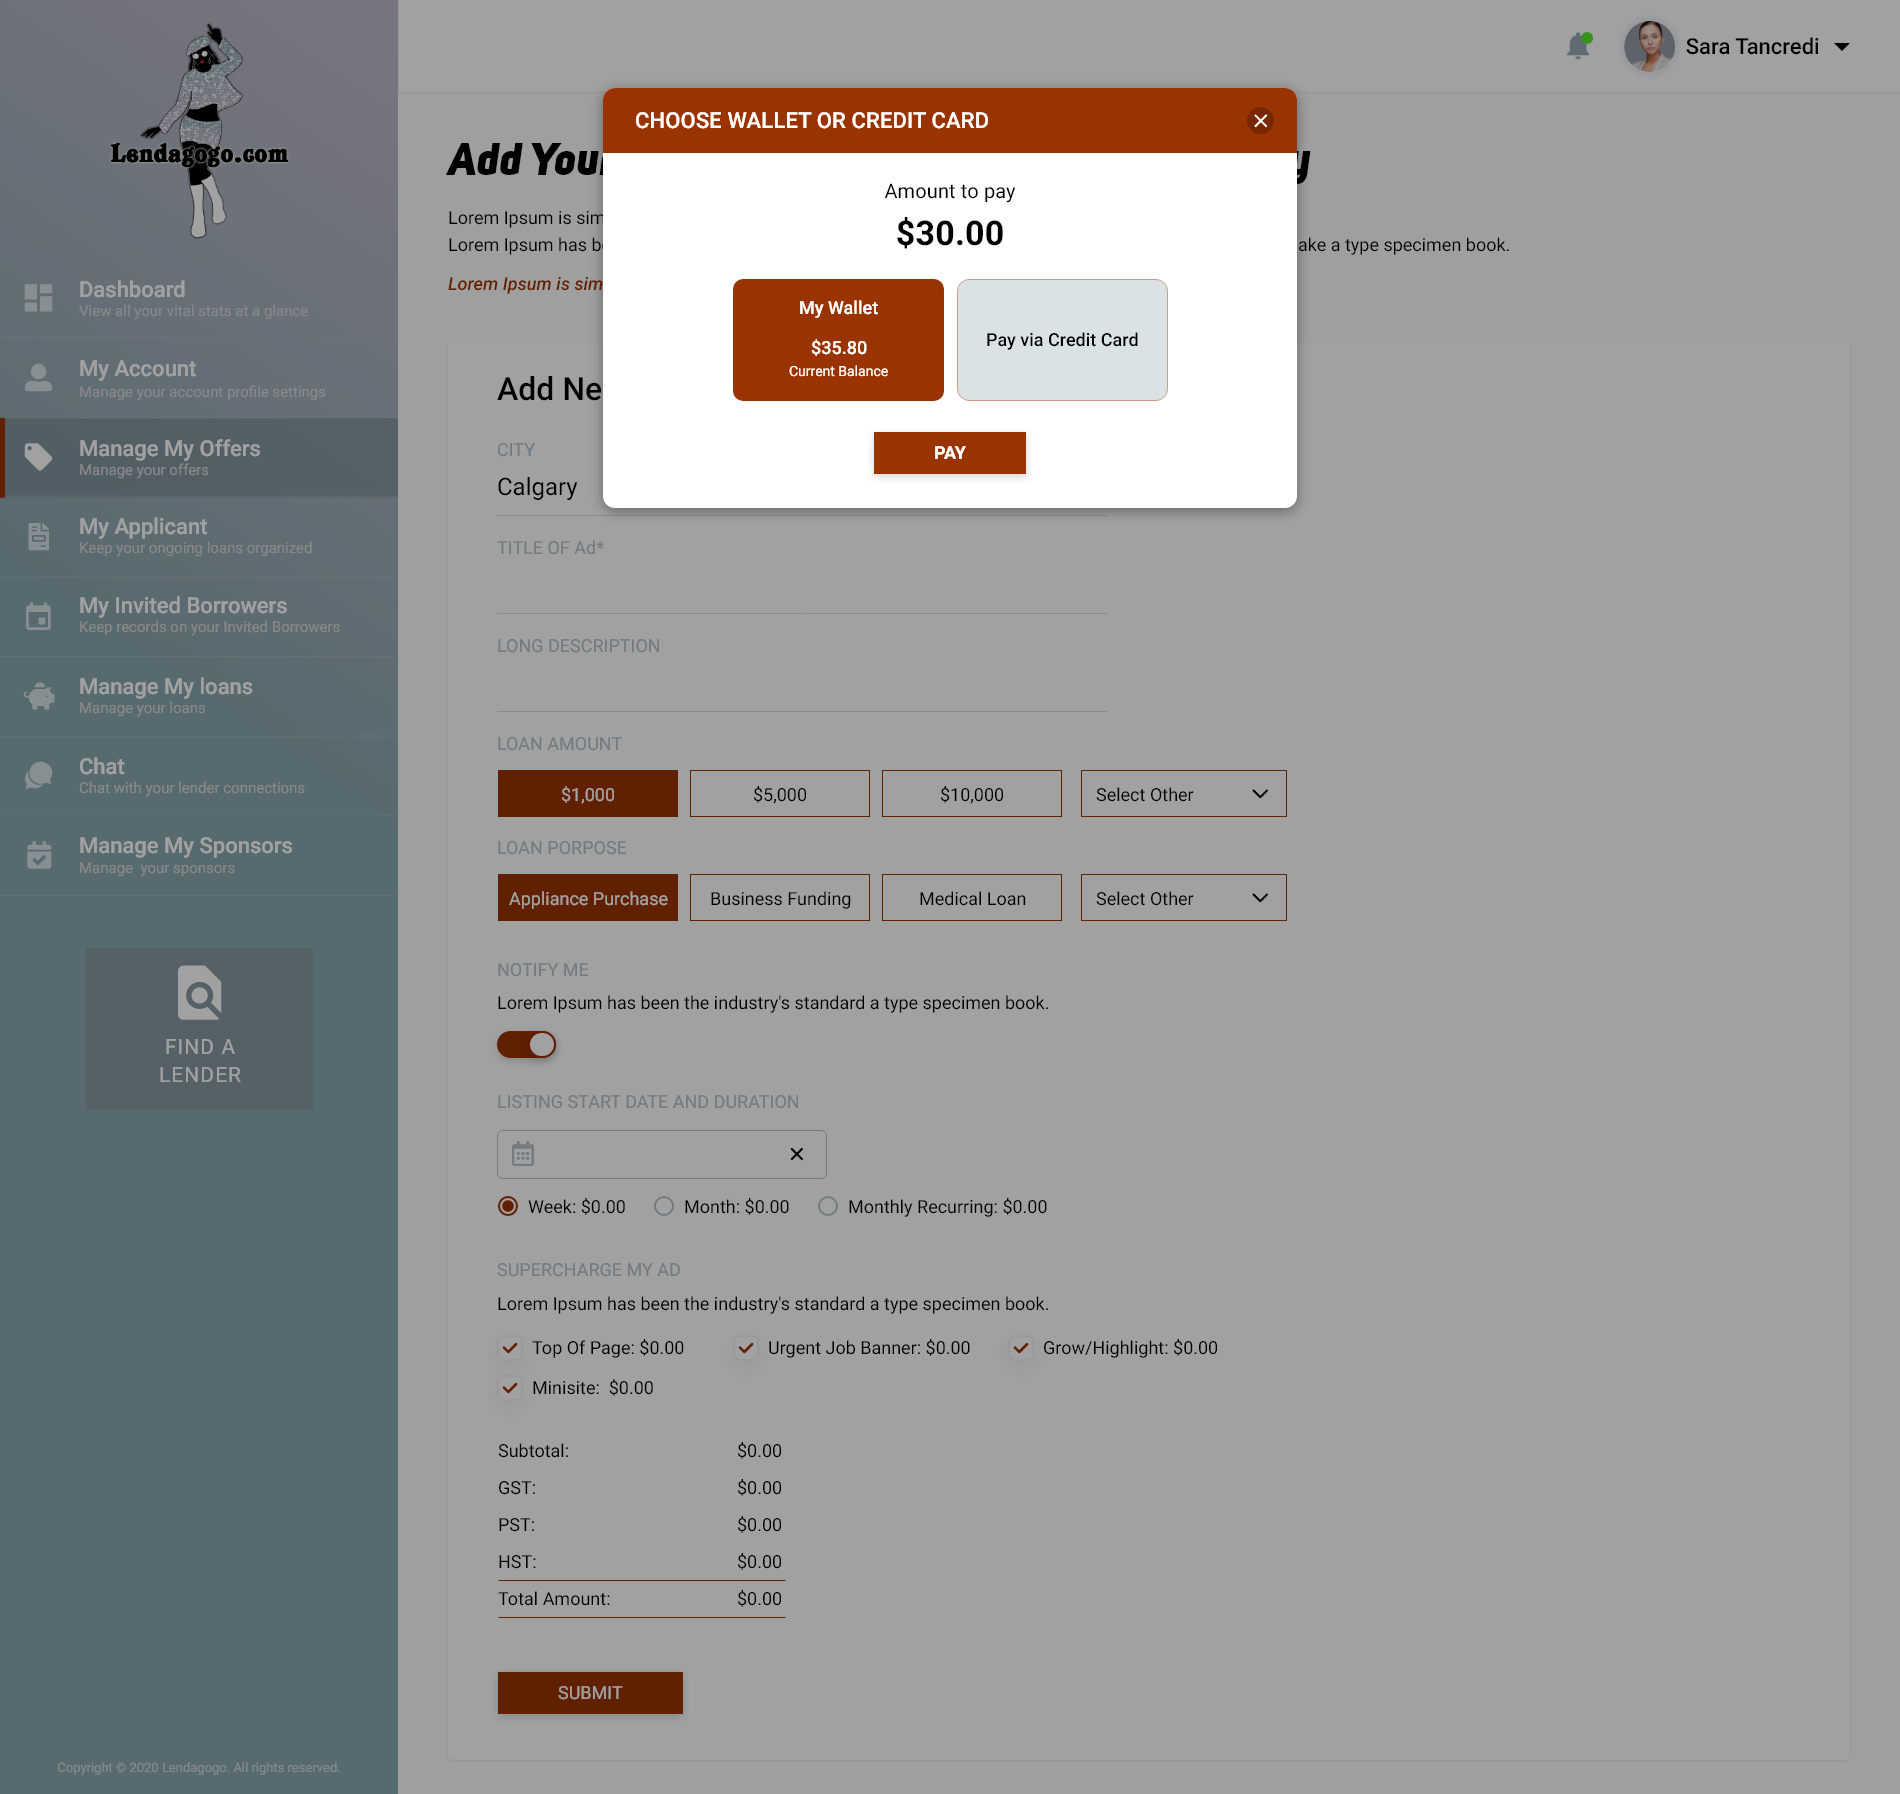Open the Loan Purpose Select Other dropdown
The width and height of the screenshot is (1900, 1794).
(1183, 898)
